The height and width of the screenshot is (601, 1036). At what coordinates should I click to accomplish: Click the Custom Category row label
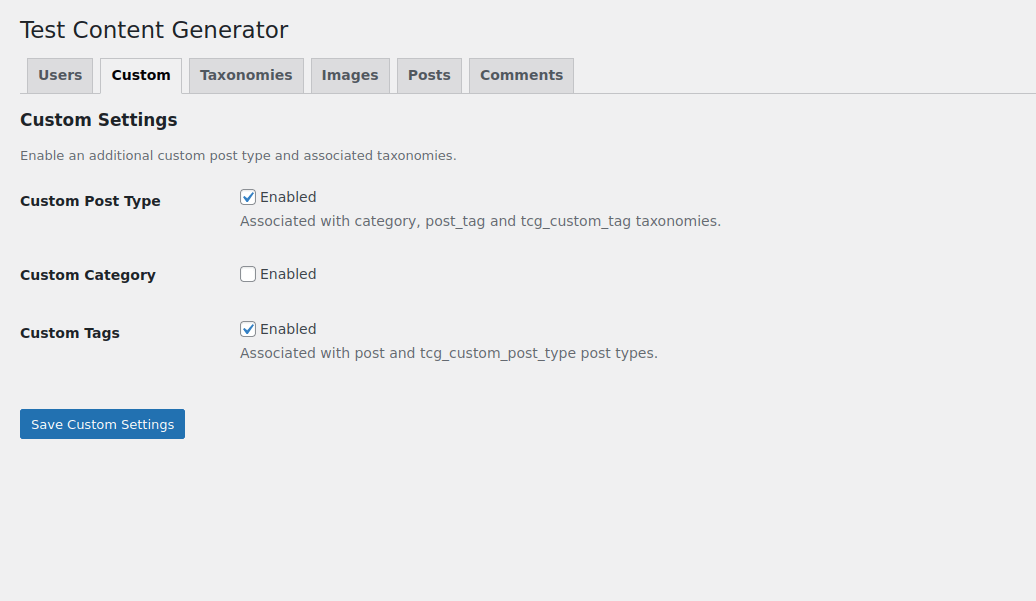[88, 275]
